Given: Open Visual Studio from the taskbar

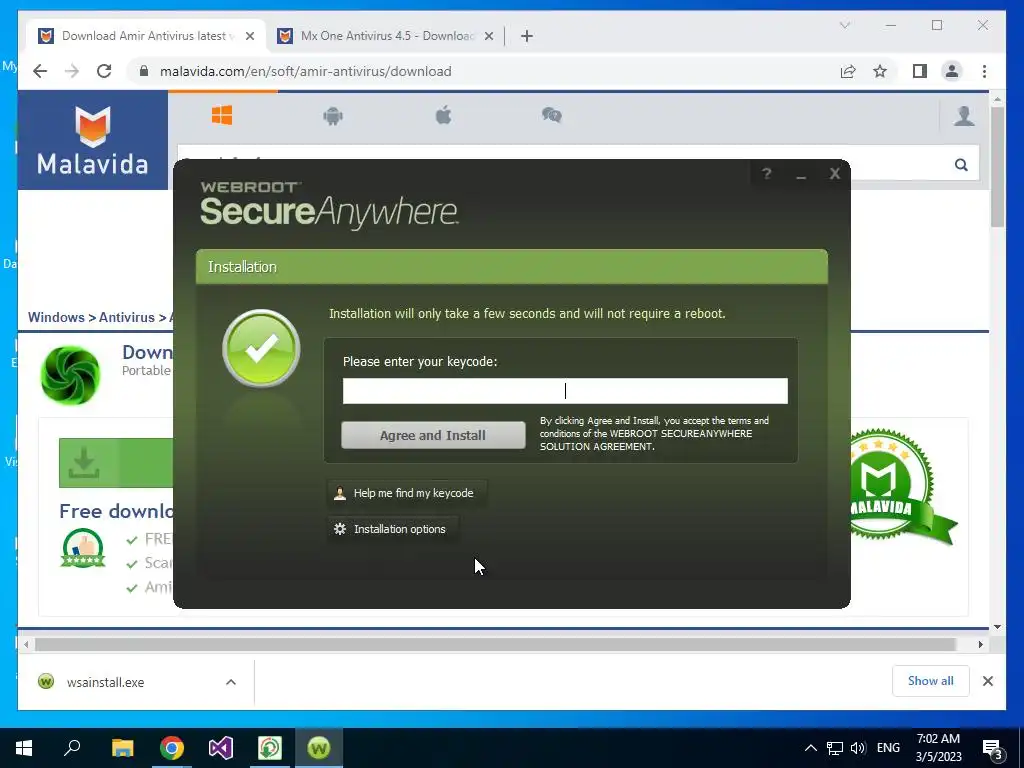Looking at the screenshot, I should [221, 748].
